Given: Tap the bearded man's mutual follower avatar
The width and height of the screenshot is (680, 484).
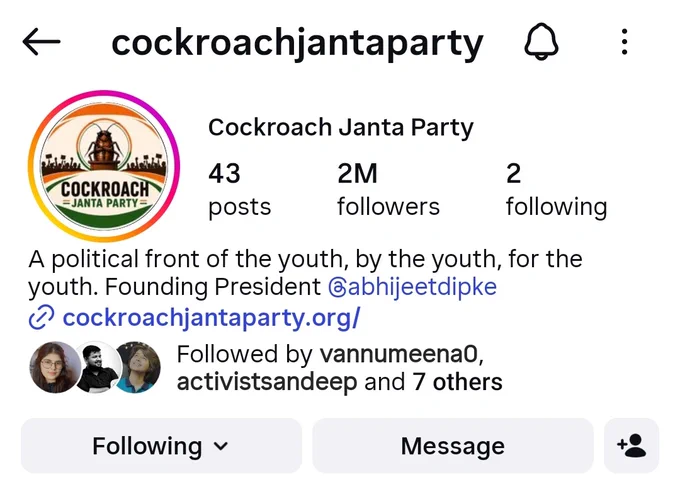Looking at the screenshot, I should coord(98,367).
